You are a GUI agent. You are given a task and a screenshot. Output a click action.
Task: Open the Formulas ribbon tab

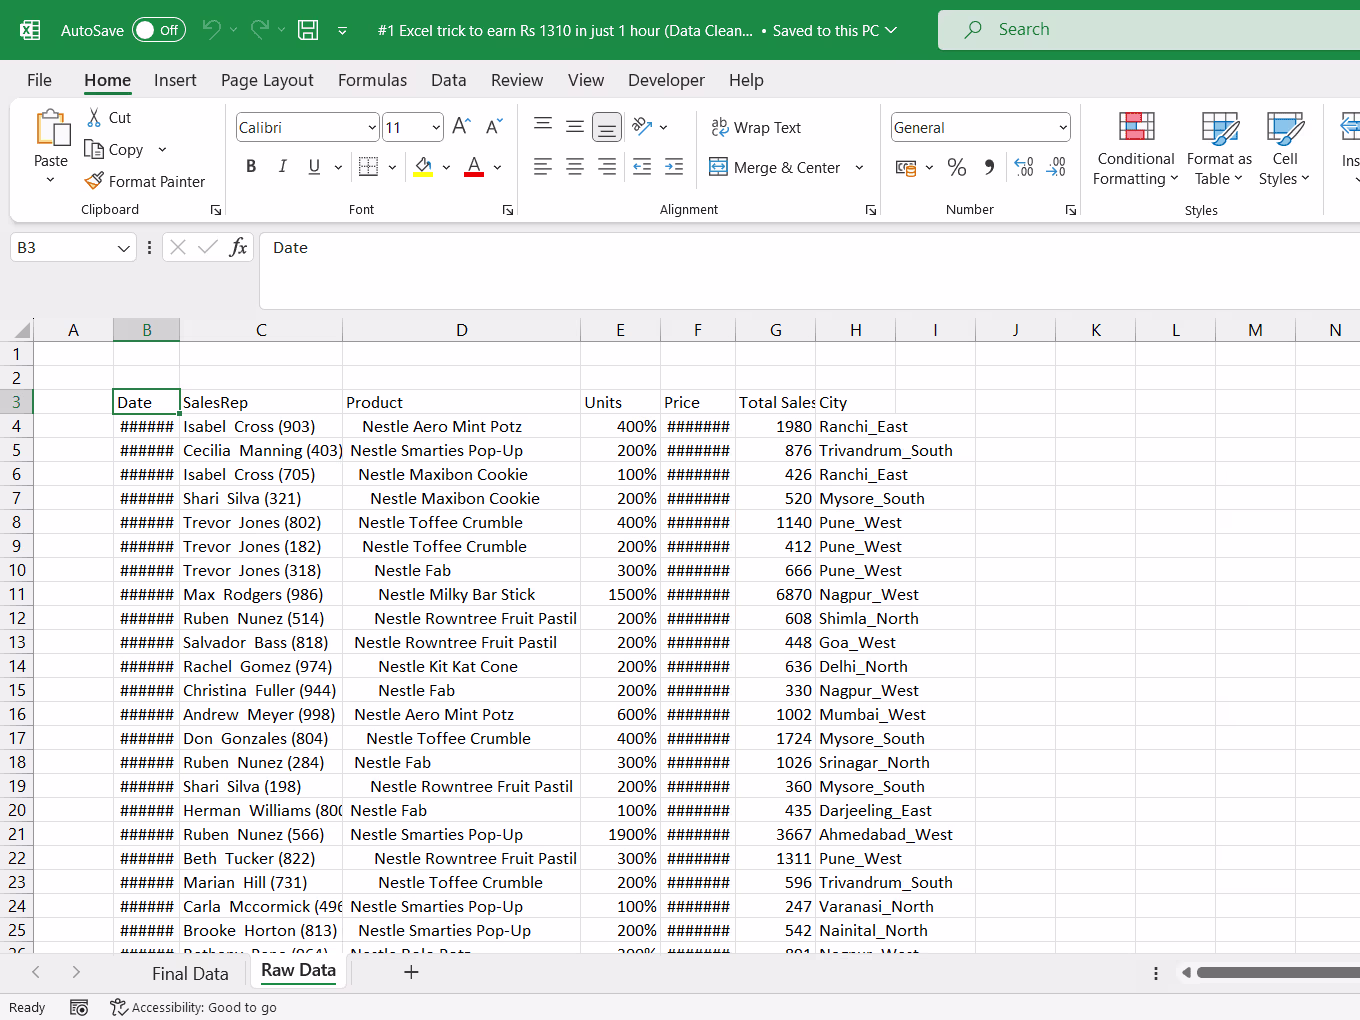click(372, 80)
